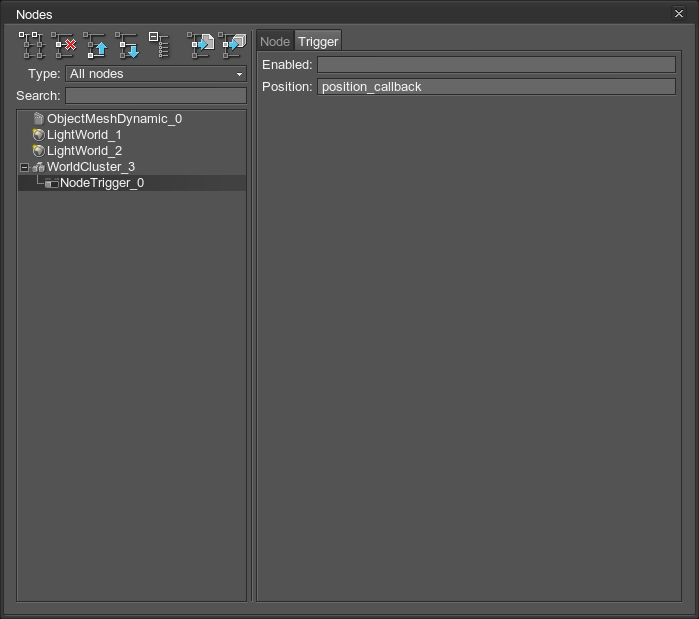Collapse the WorldCluster_3 tree branch
The width and height of the screenshot is (699, 619).
coord(25,168)
